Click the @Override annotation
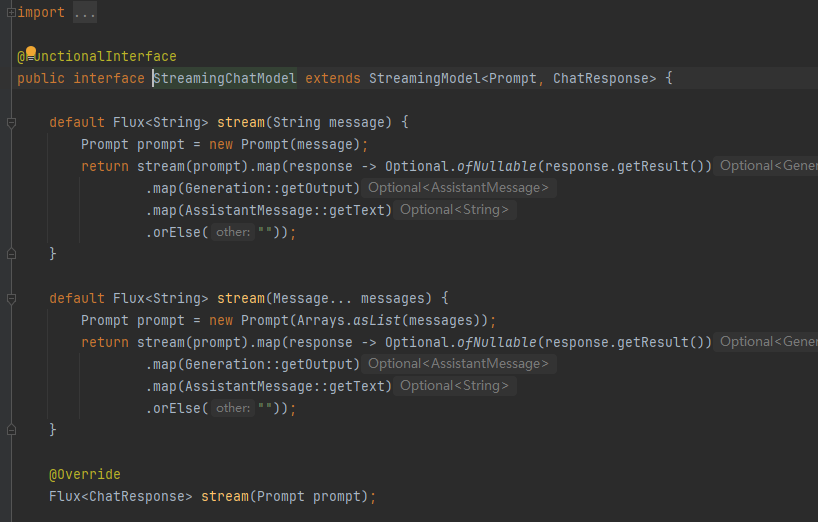 pyautogui.click(x=85, y=475)
